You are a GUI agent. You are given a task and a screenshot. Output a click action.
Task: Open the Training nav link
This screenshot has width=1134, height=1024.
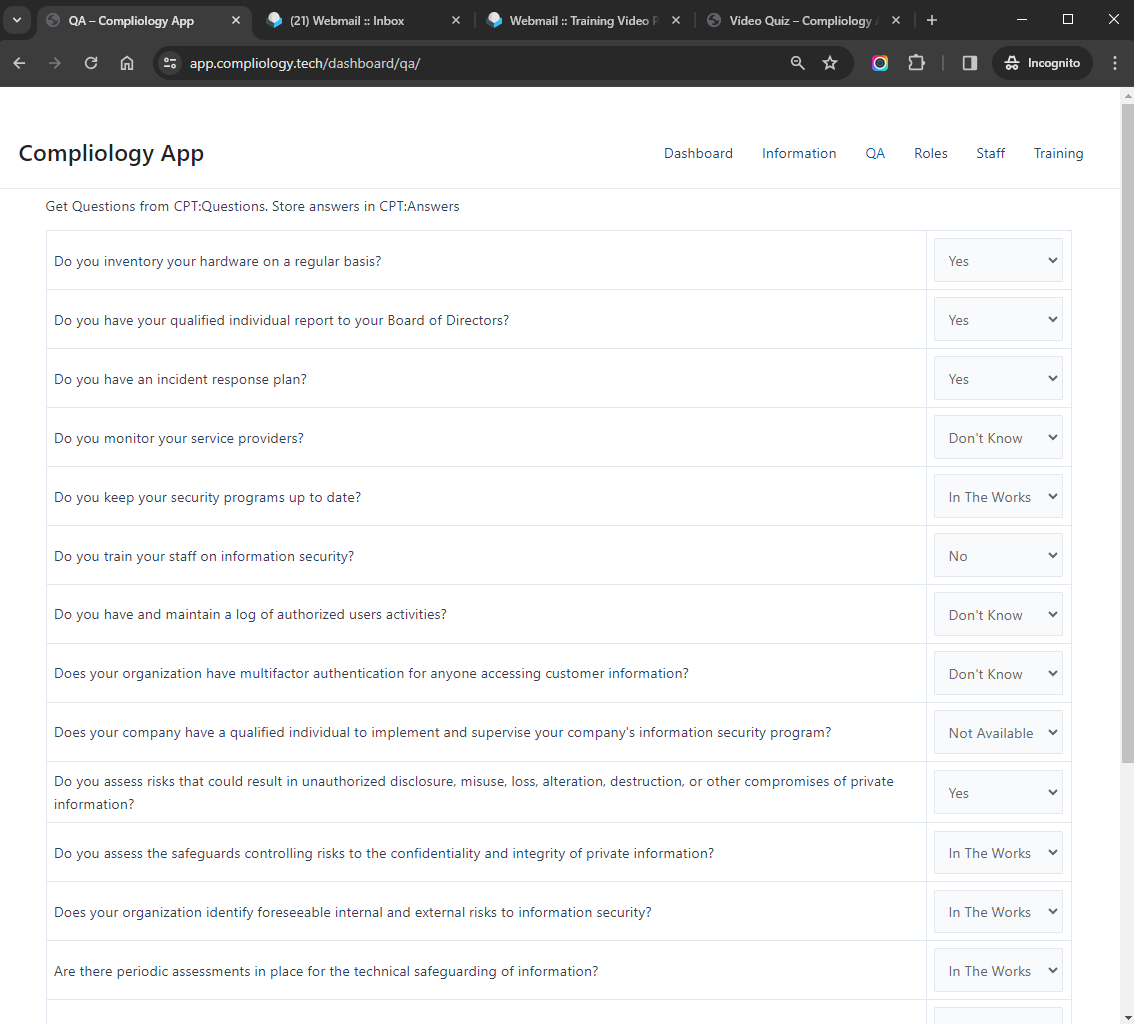click(x=1058, y=153)
